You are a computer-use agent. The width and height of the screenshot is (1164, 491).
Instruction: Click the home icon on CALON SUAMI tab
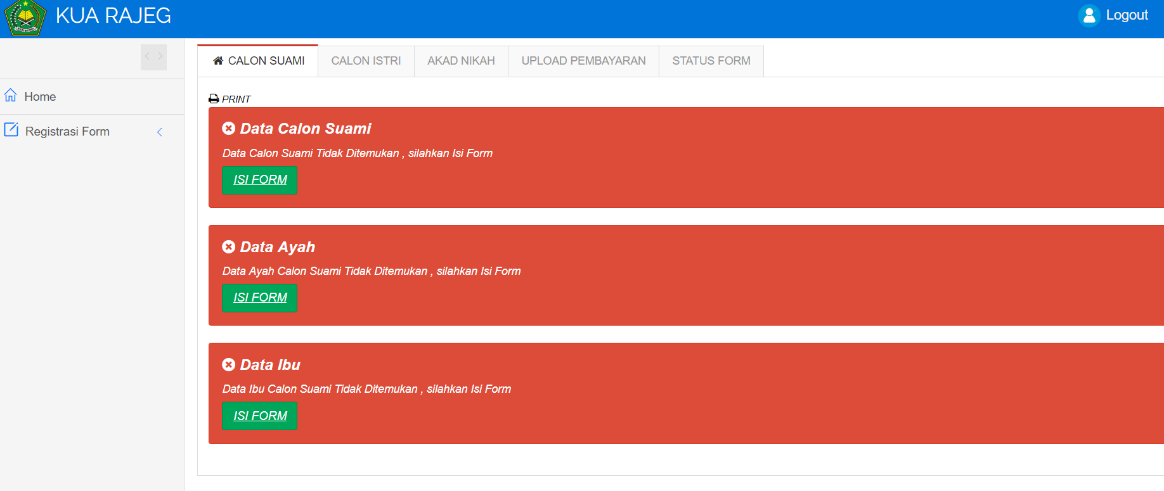(218, 61)
